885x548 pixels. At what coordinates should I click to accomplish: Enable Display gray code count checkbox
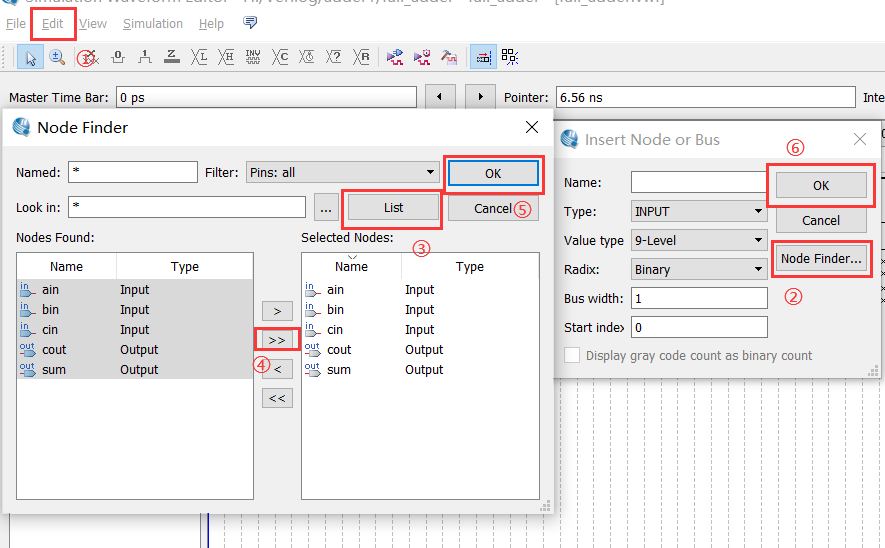[572, 356]
